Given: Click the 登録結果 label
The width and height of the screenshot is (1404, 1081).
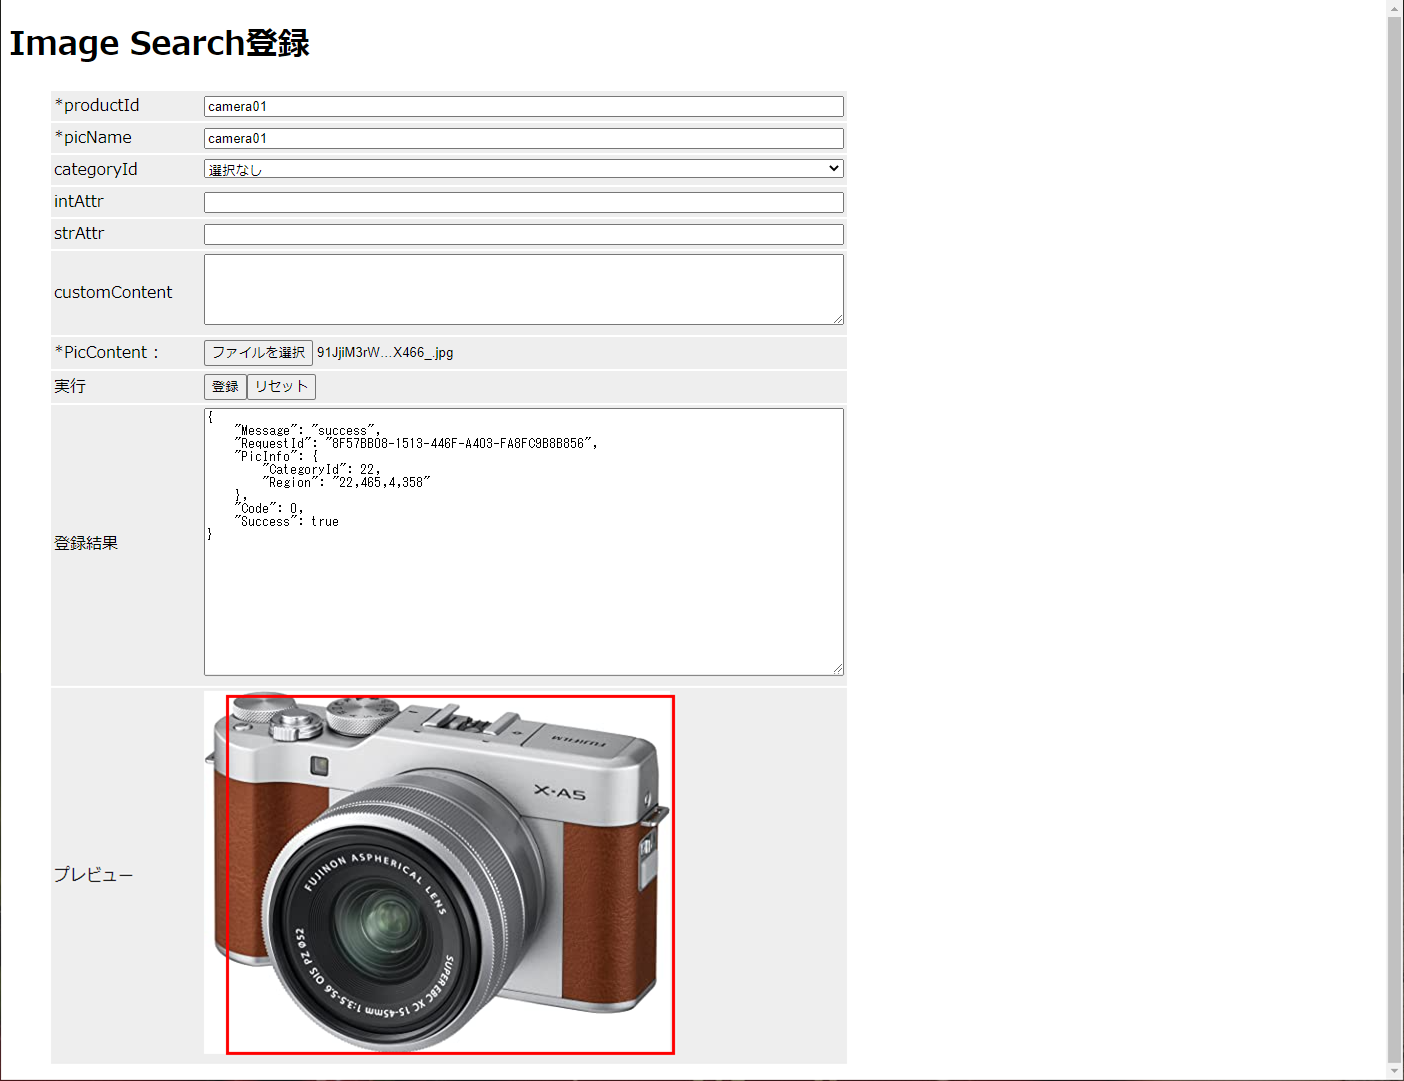Looking at the screenshot, I should pyautogui.click(x=86, y=543).
